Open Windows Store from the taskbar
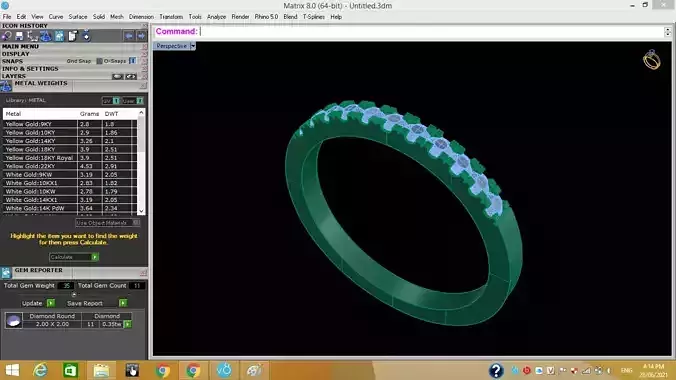 [x=70, y=371]
